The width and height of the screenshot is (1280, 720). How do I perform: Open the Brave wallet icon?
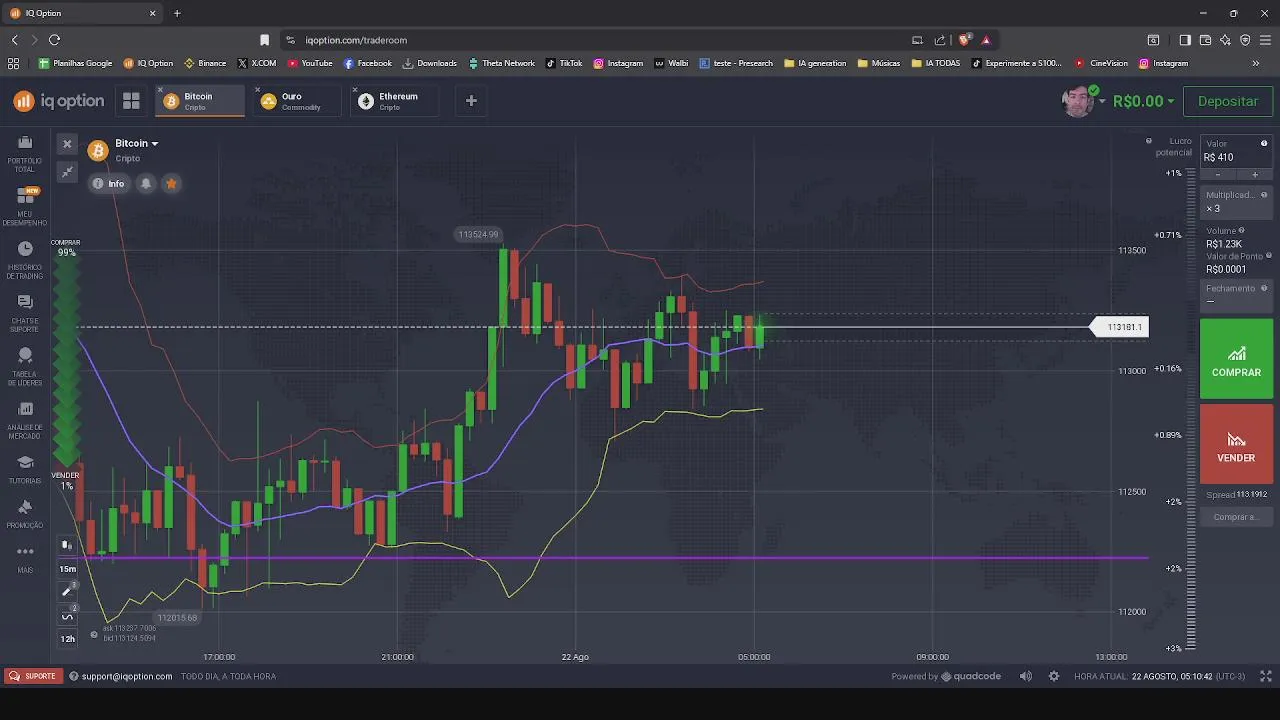coord(1205,40)
